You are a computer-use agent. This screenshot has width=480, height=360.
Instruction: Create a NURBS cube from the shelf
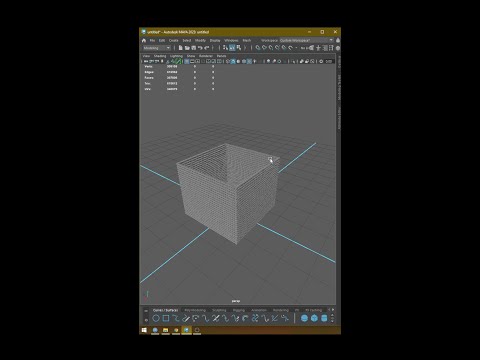(314, 318)
